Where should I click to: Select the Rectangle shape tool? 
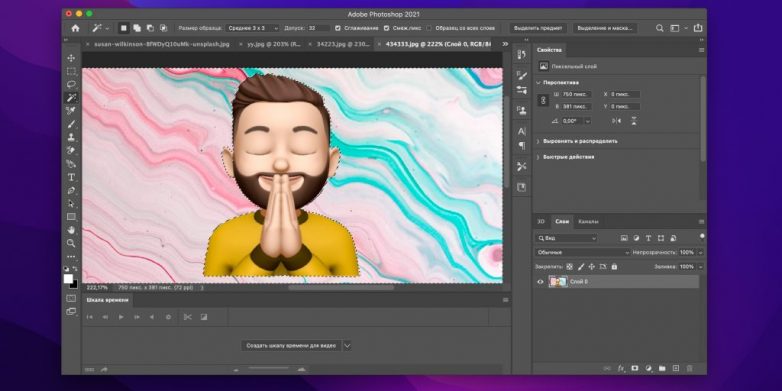[71, 217]
